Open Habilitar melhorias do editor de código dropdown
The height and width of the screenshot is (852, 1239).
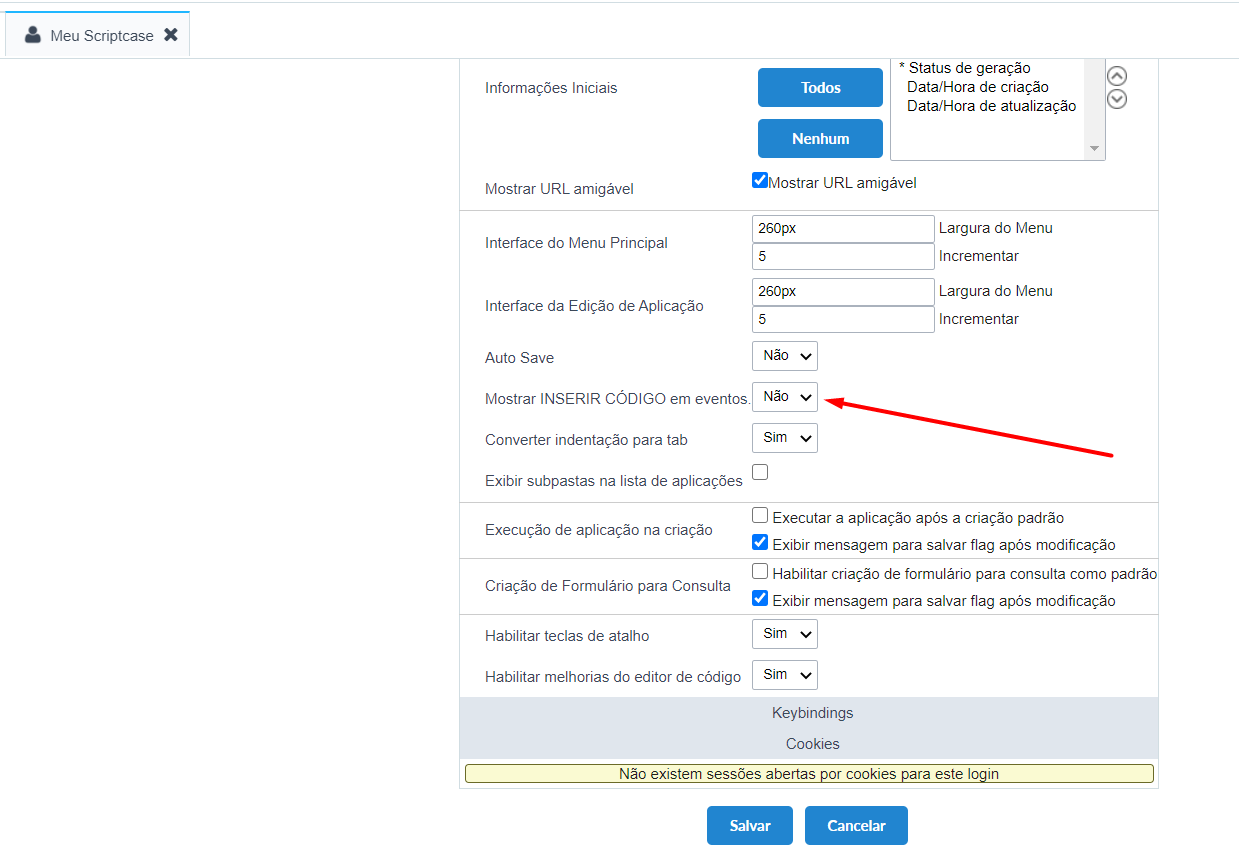785,675
